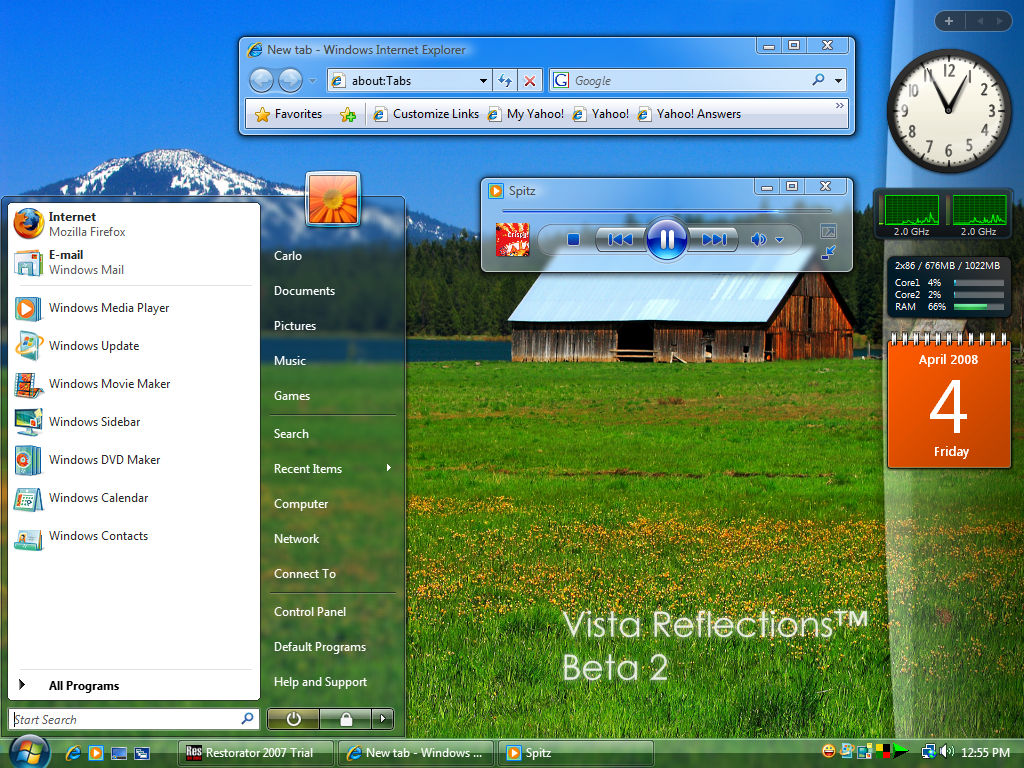
Task: Open search provider dropdown
Action: click(839, 80)
